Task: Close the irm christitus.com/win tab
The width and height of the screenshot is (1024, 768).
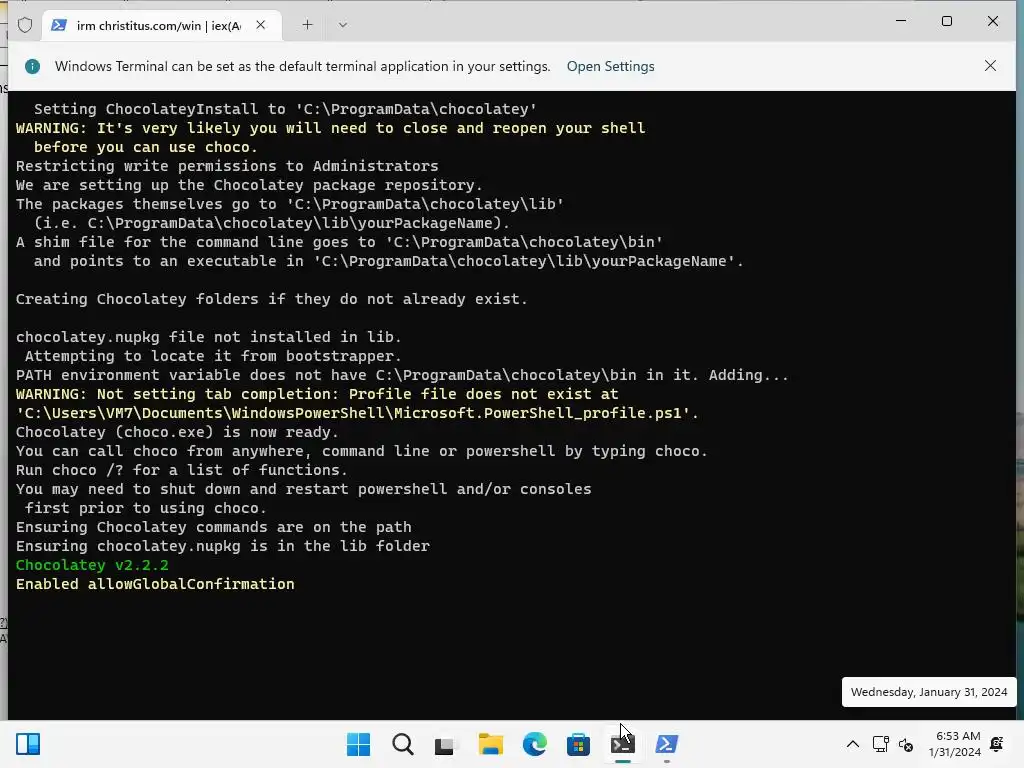Action: 261,25
